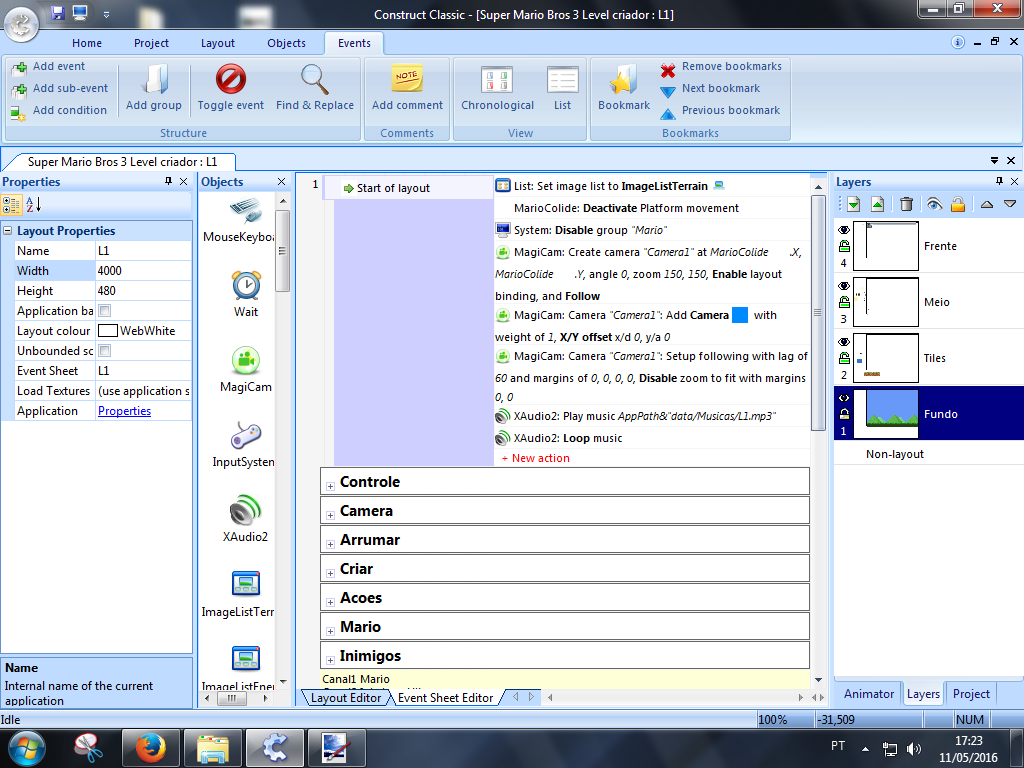This screenshot has width=1024, height=768.
Task: Click the padlock icon in Layers toolbar
Action: coord(957,204)
